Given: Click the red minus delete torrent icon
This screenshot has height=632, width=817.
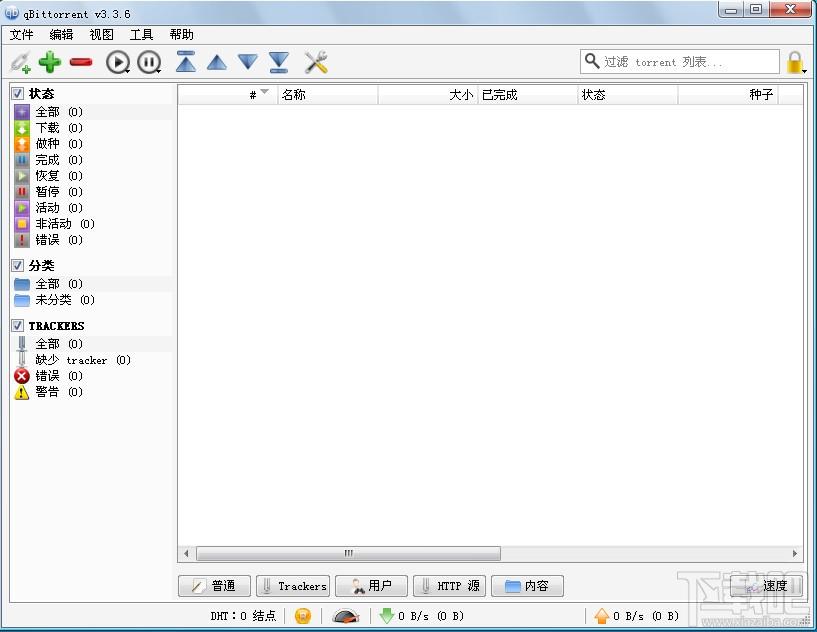Looking at the screenshot, I should pos(81,63).
